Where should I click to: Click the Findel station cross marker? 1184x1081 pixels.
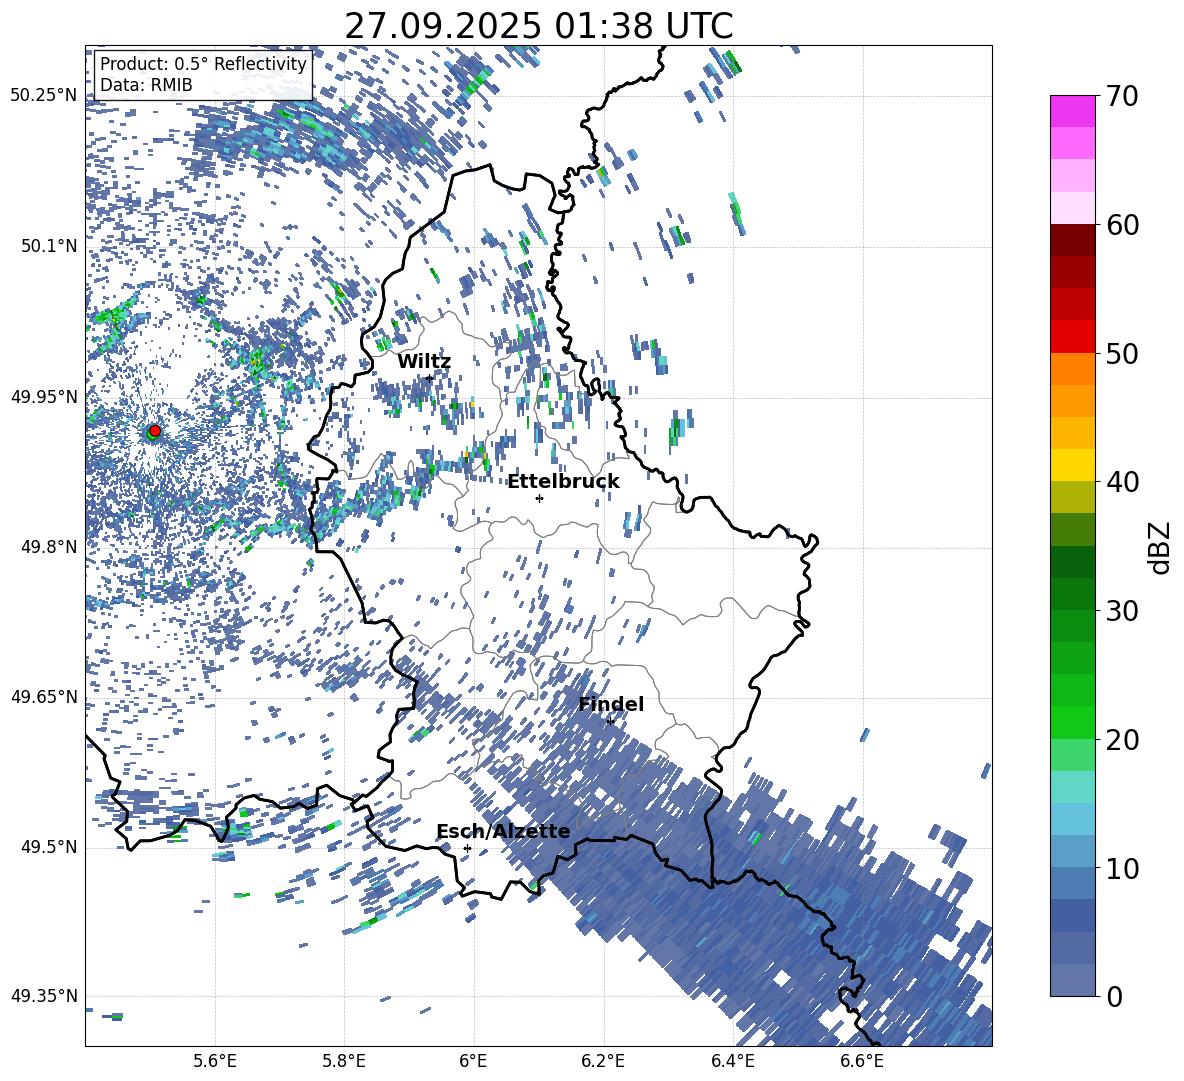[x=610, y=722]
